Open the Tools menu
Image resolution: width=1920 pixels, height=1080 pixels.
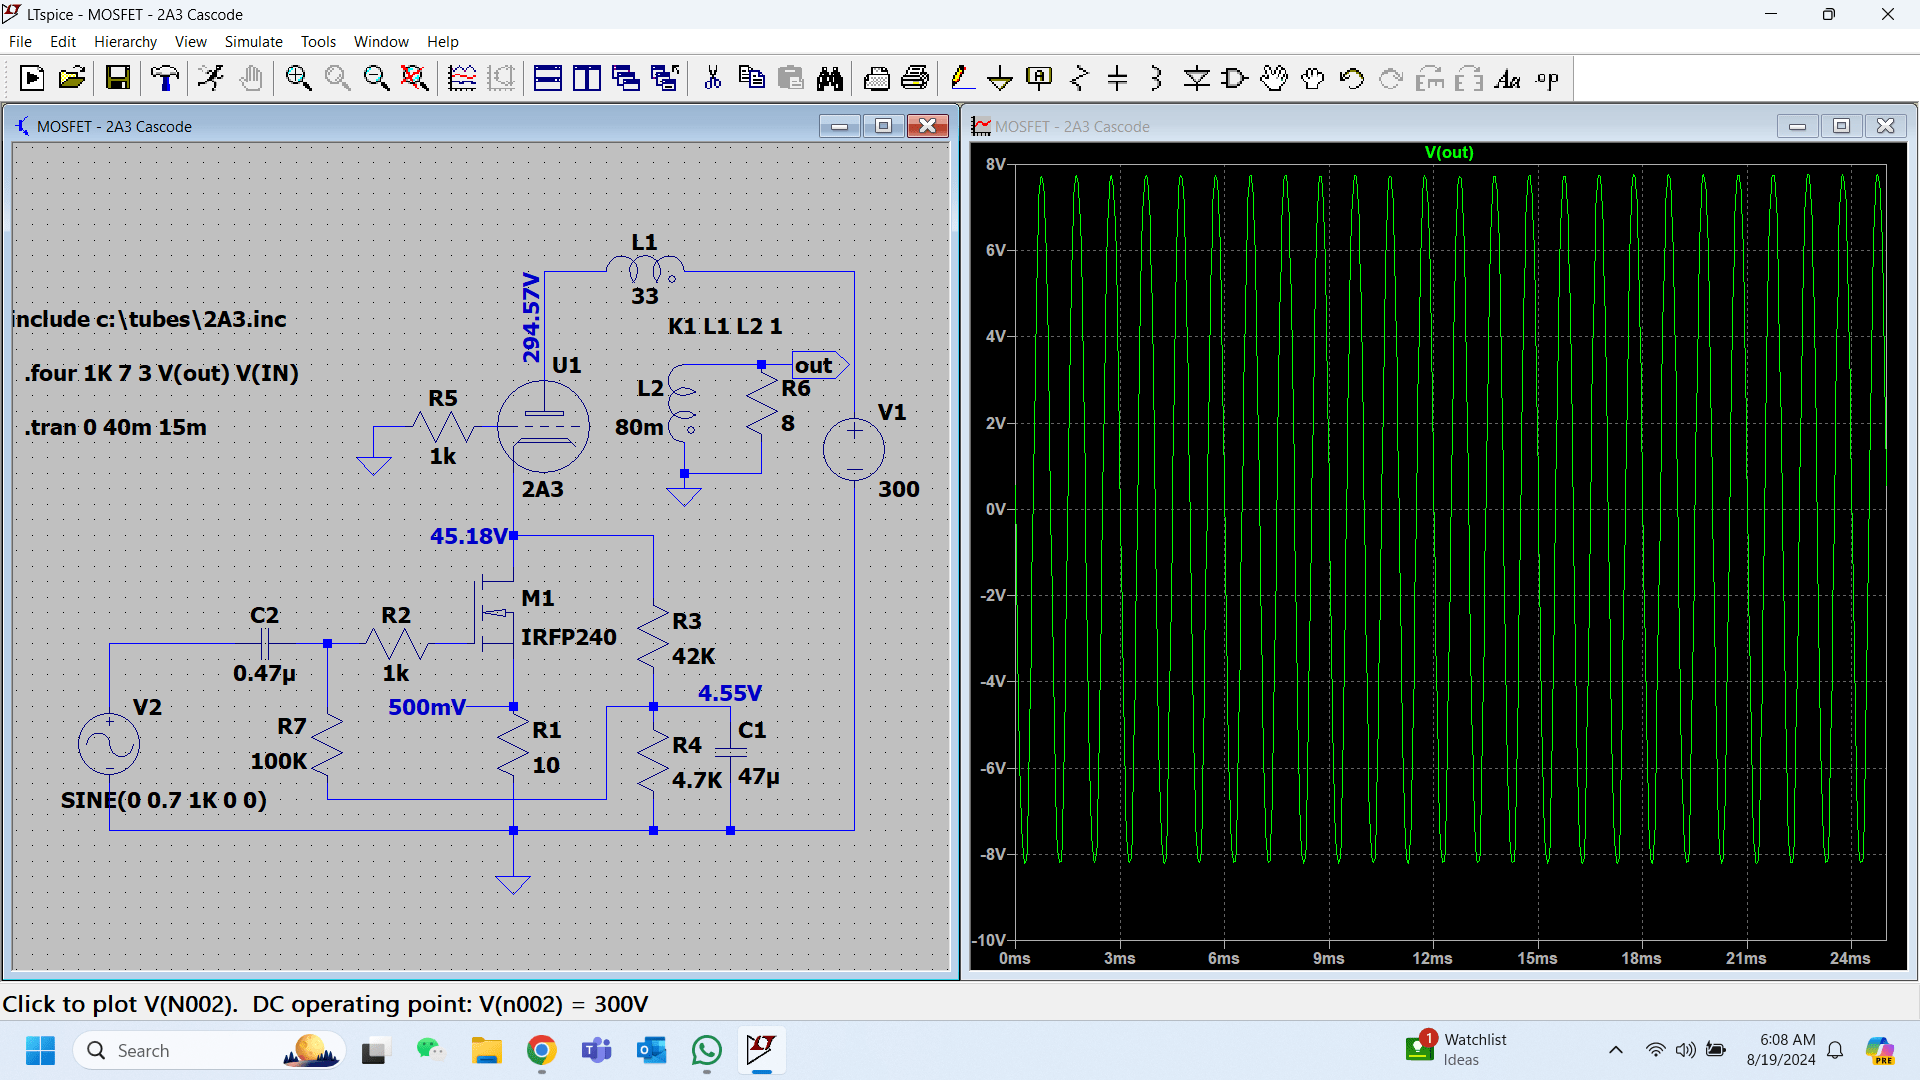(x=318, y=42)
